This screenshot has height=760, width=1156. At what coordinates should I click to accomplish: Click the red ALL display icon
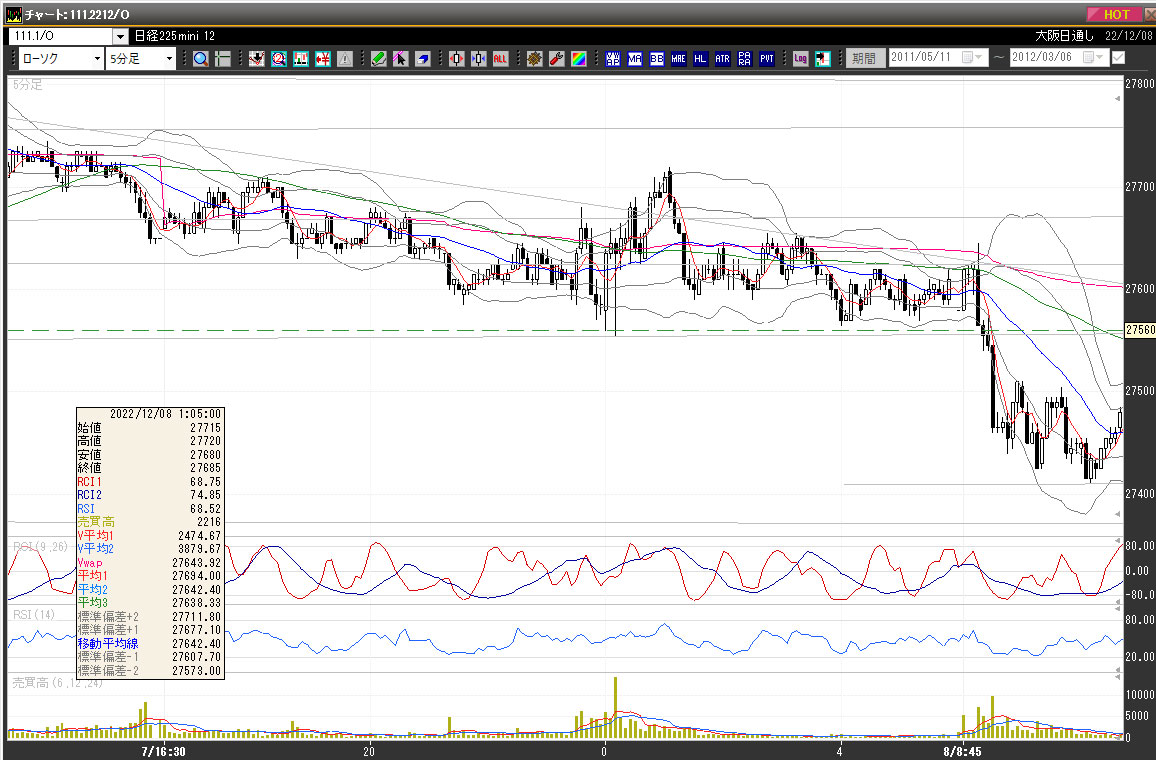(x=501, y=58)
